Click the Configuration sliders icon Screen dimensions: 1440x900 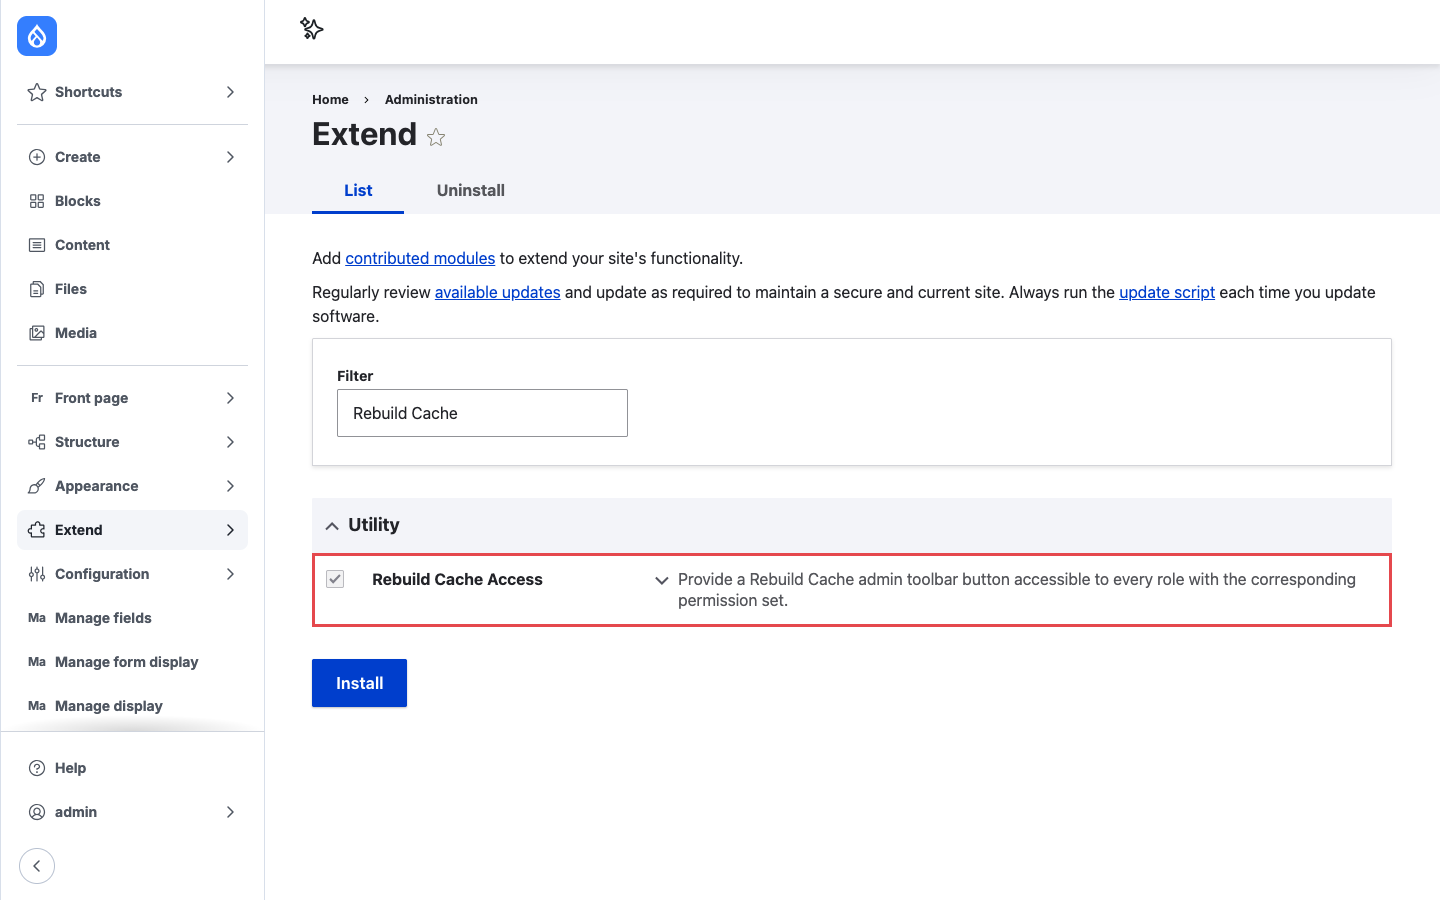pyautogui.click(x=37, y=574)
